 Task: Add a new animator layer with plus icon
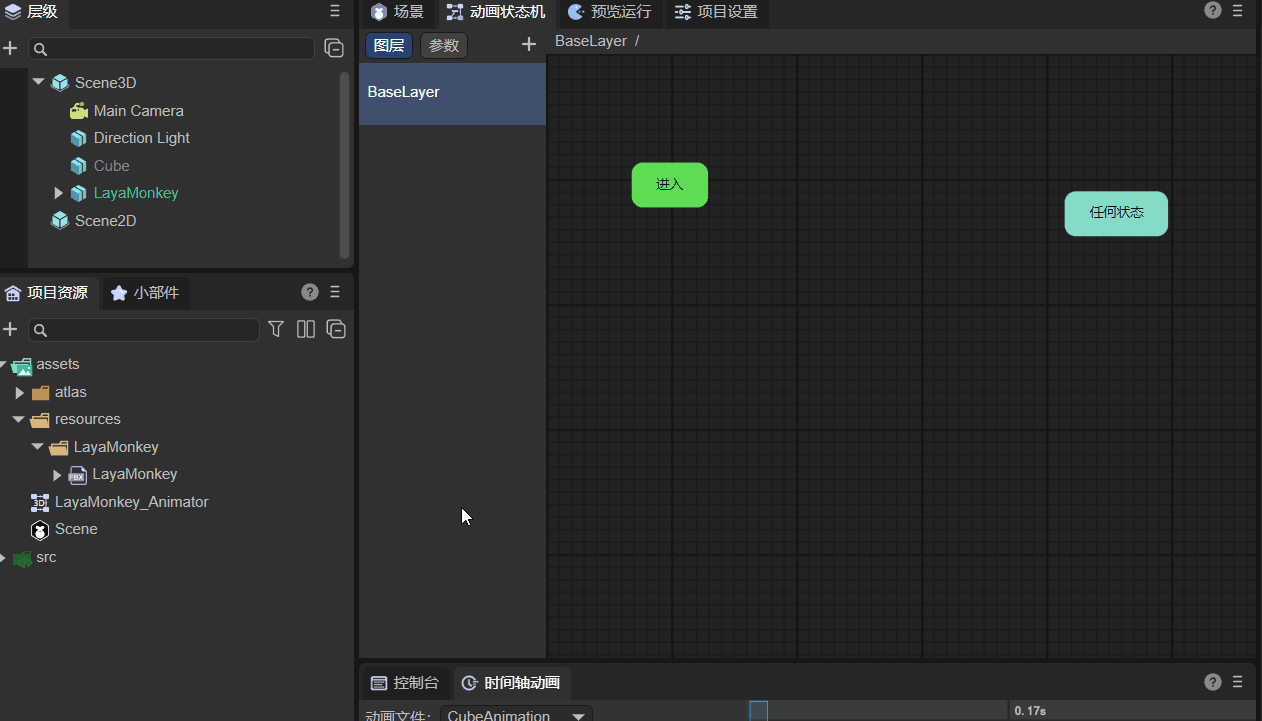pyautogui.click(x=529, y=44)
